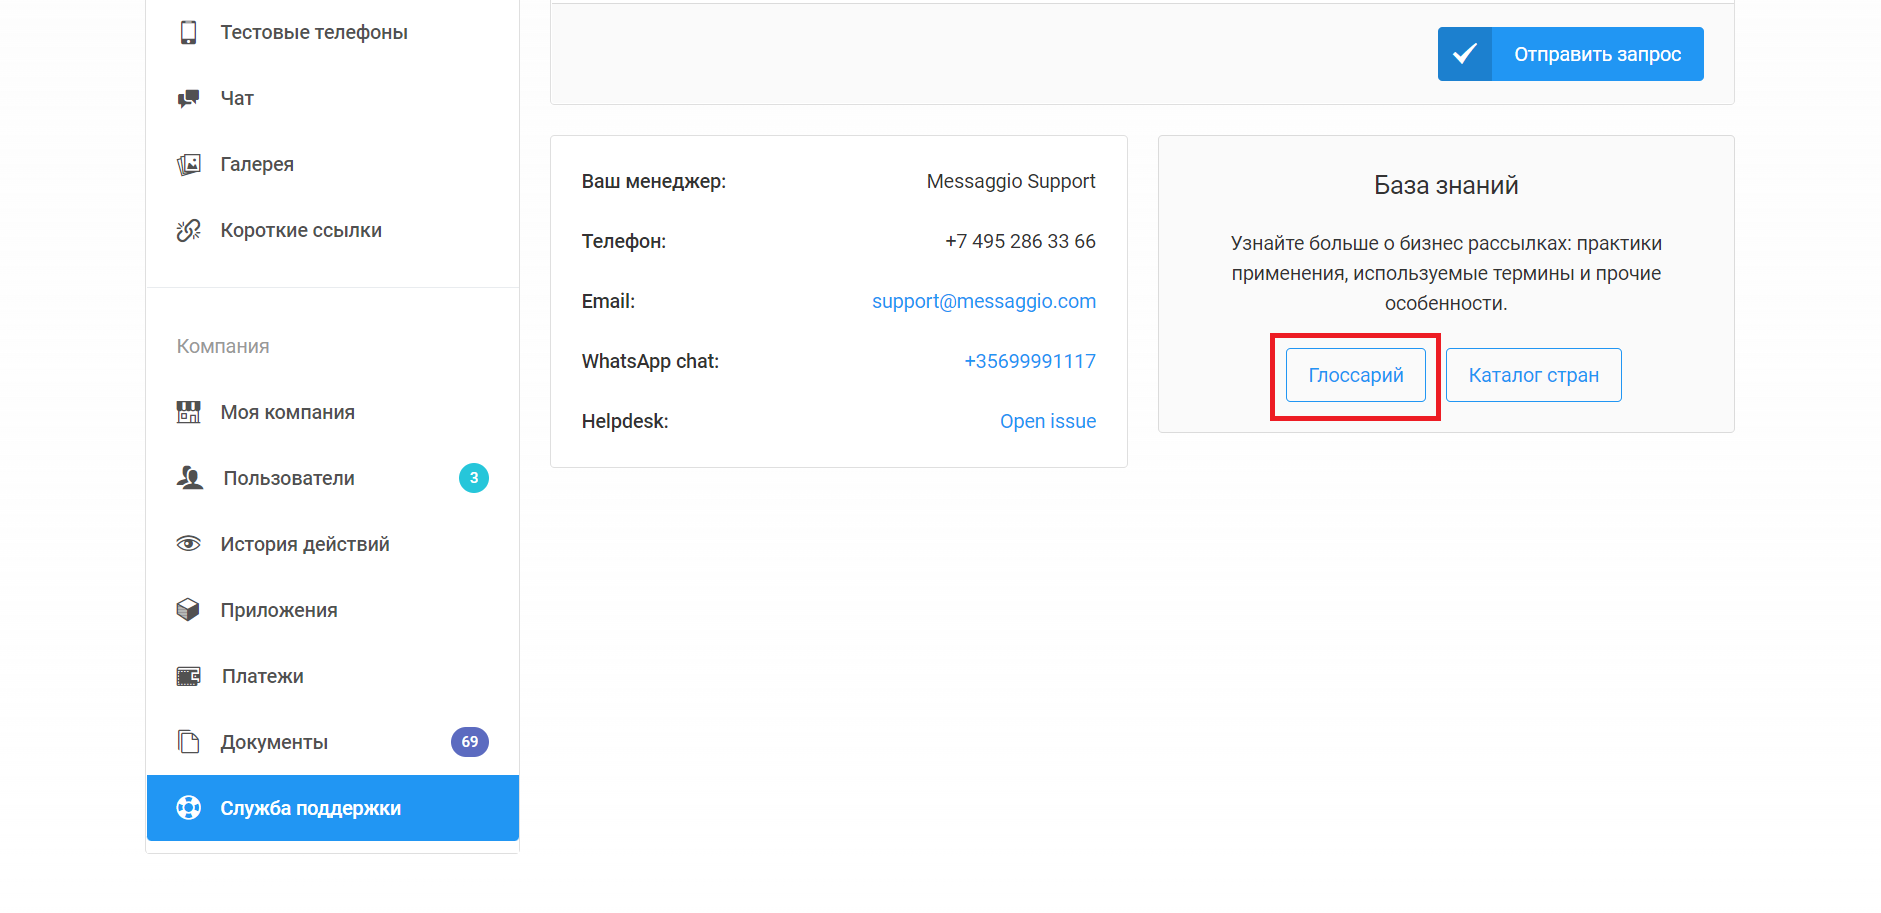1881x913 pixels.
Task: Click the Applications box icon
Action: click(x=188, y=610)
